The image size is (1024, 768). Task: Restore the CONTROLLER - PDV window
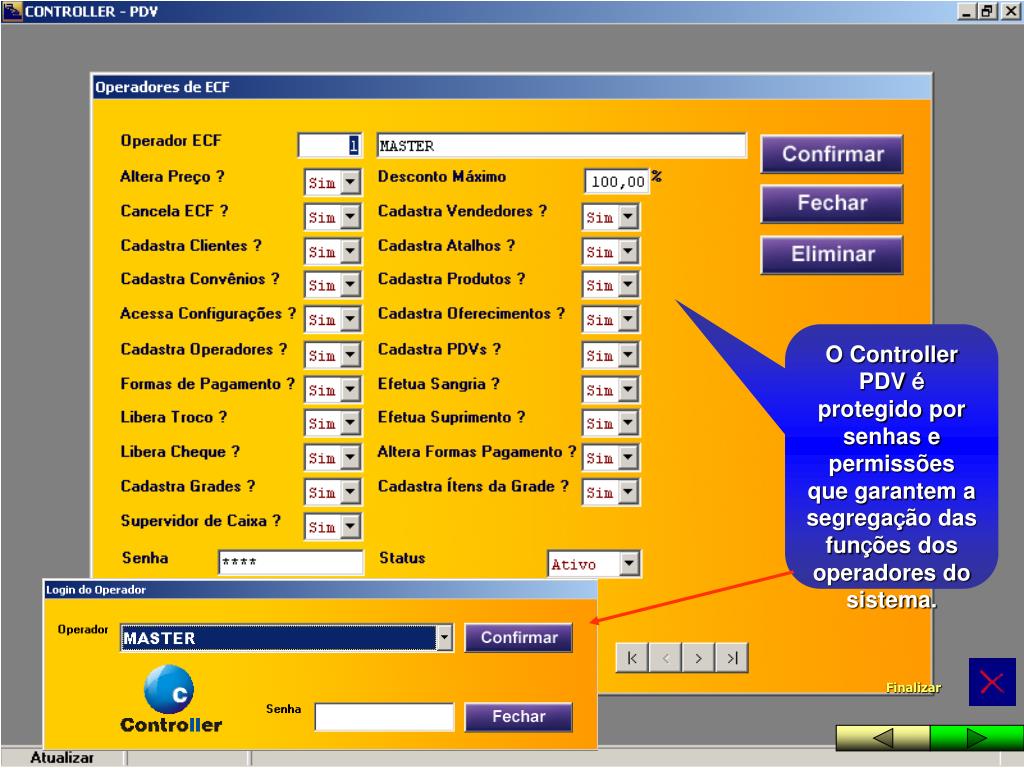coord(987,11)
